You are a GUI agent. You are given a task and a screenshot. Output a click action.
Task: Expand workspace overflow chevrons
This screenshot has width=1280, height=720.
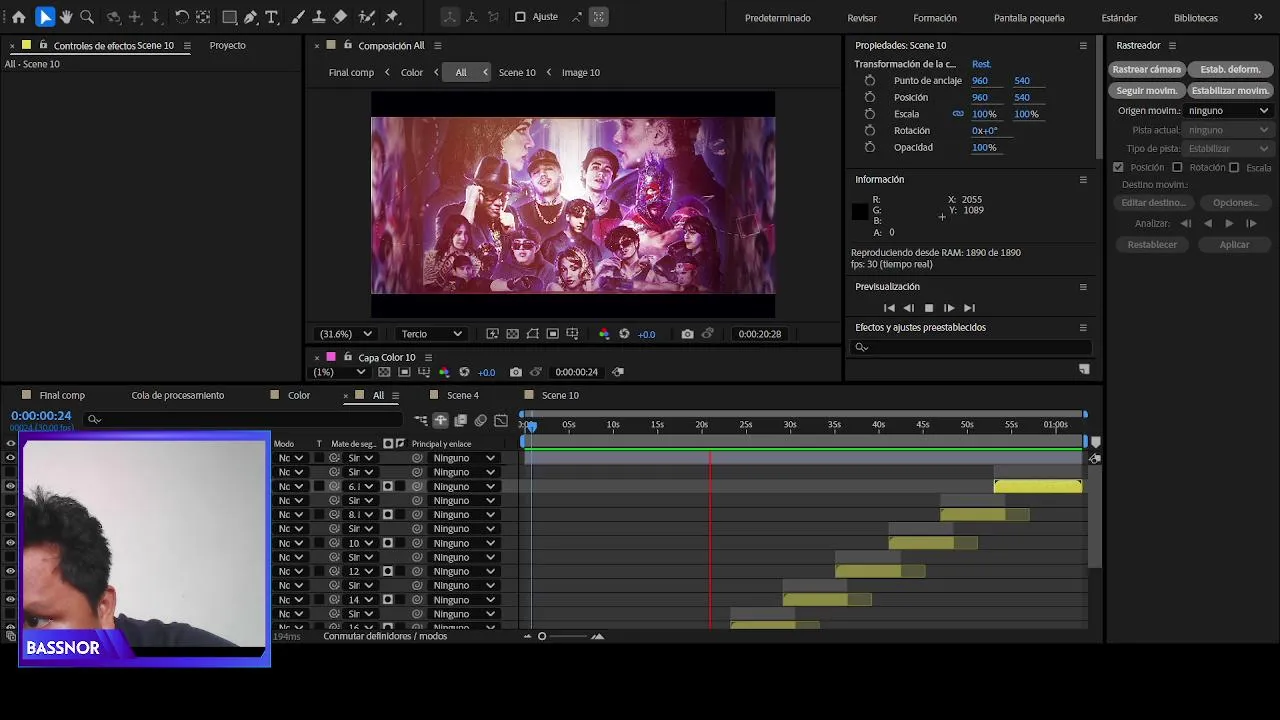(x=1258, y=17)
